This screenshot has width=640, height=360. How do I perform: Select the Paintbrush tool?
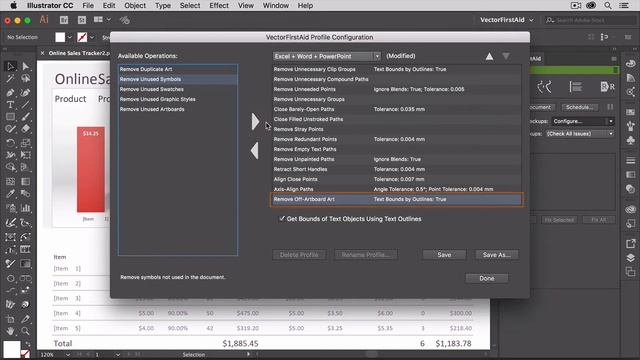pos(26,117)
